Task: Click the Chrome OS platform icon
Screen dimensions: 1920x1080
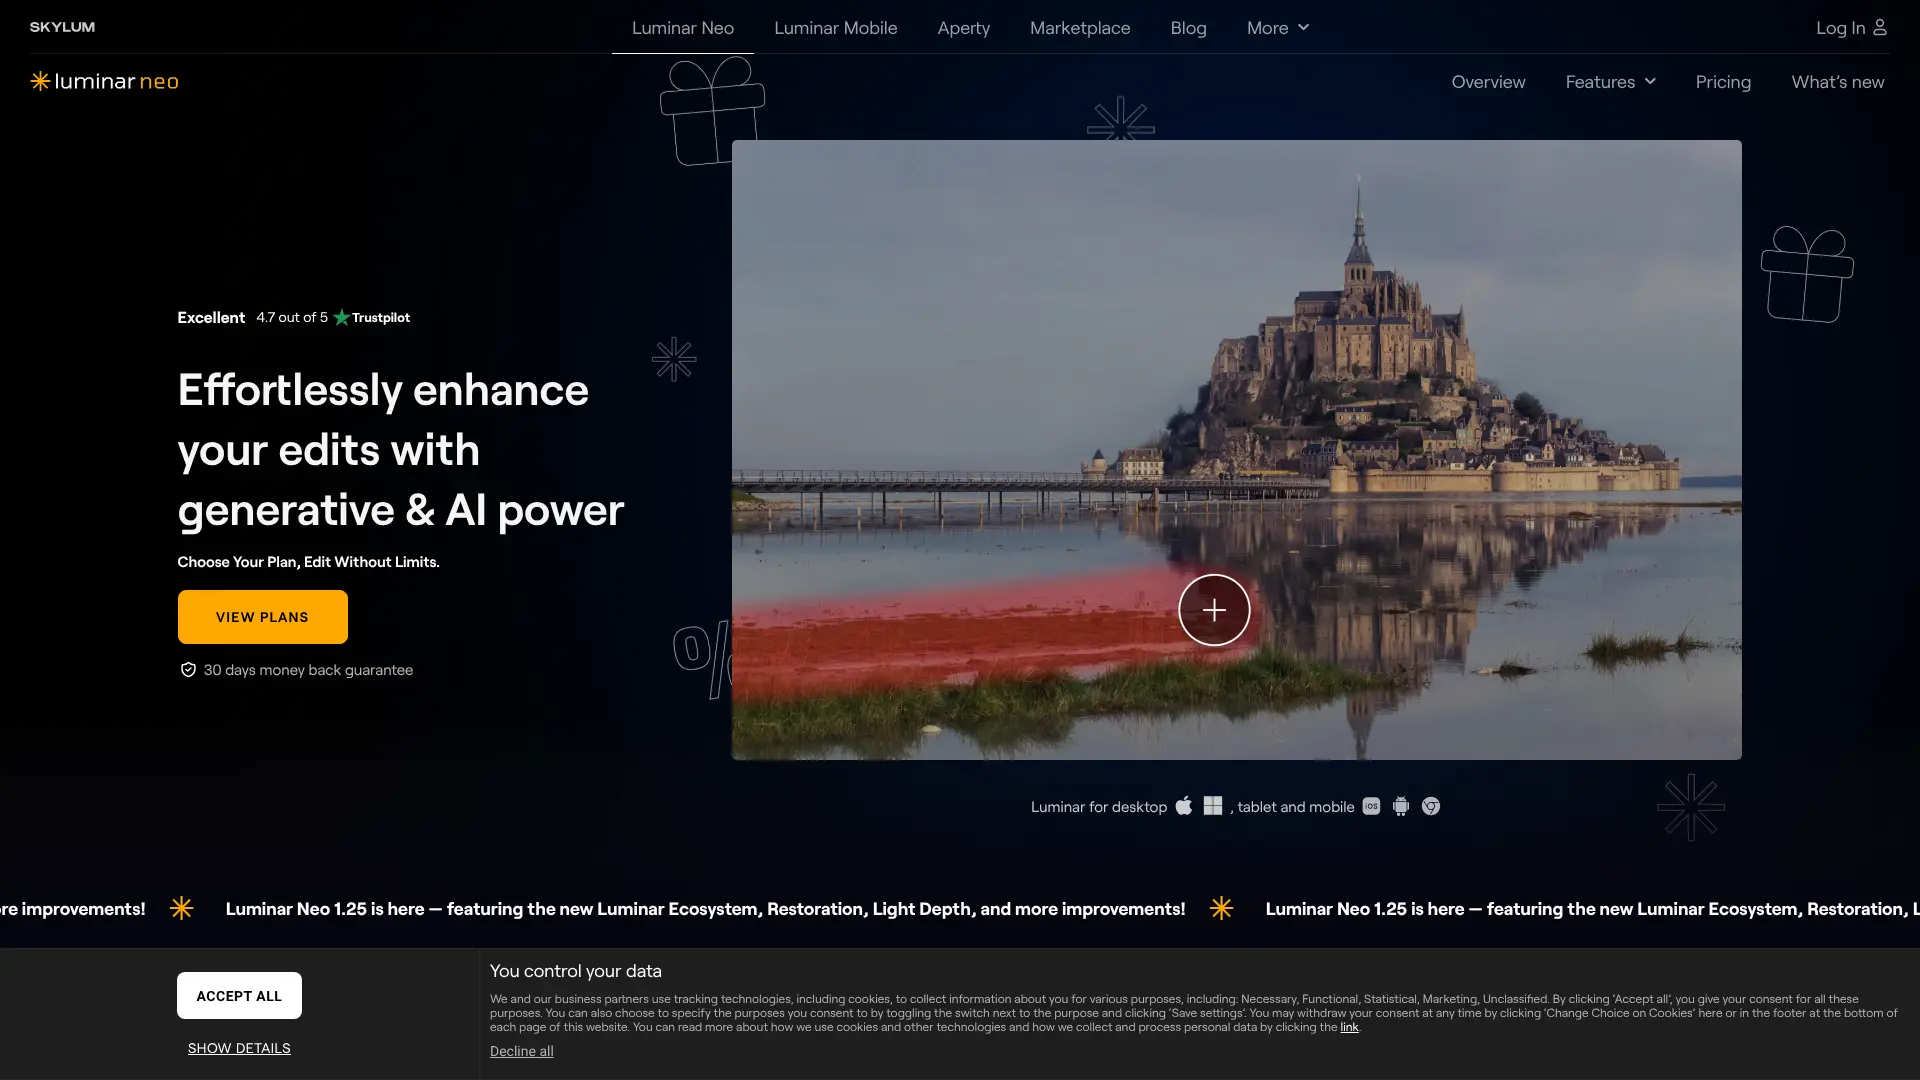Action: point(1431,806)
